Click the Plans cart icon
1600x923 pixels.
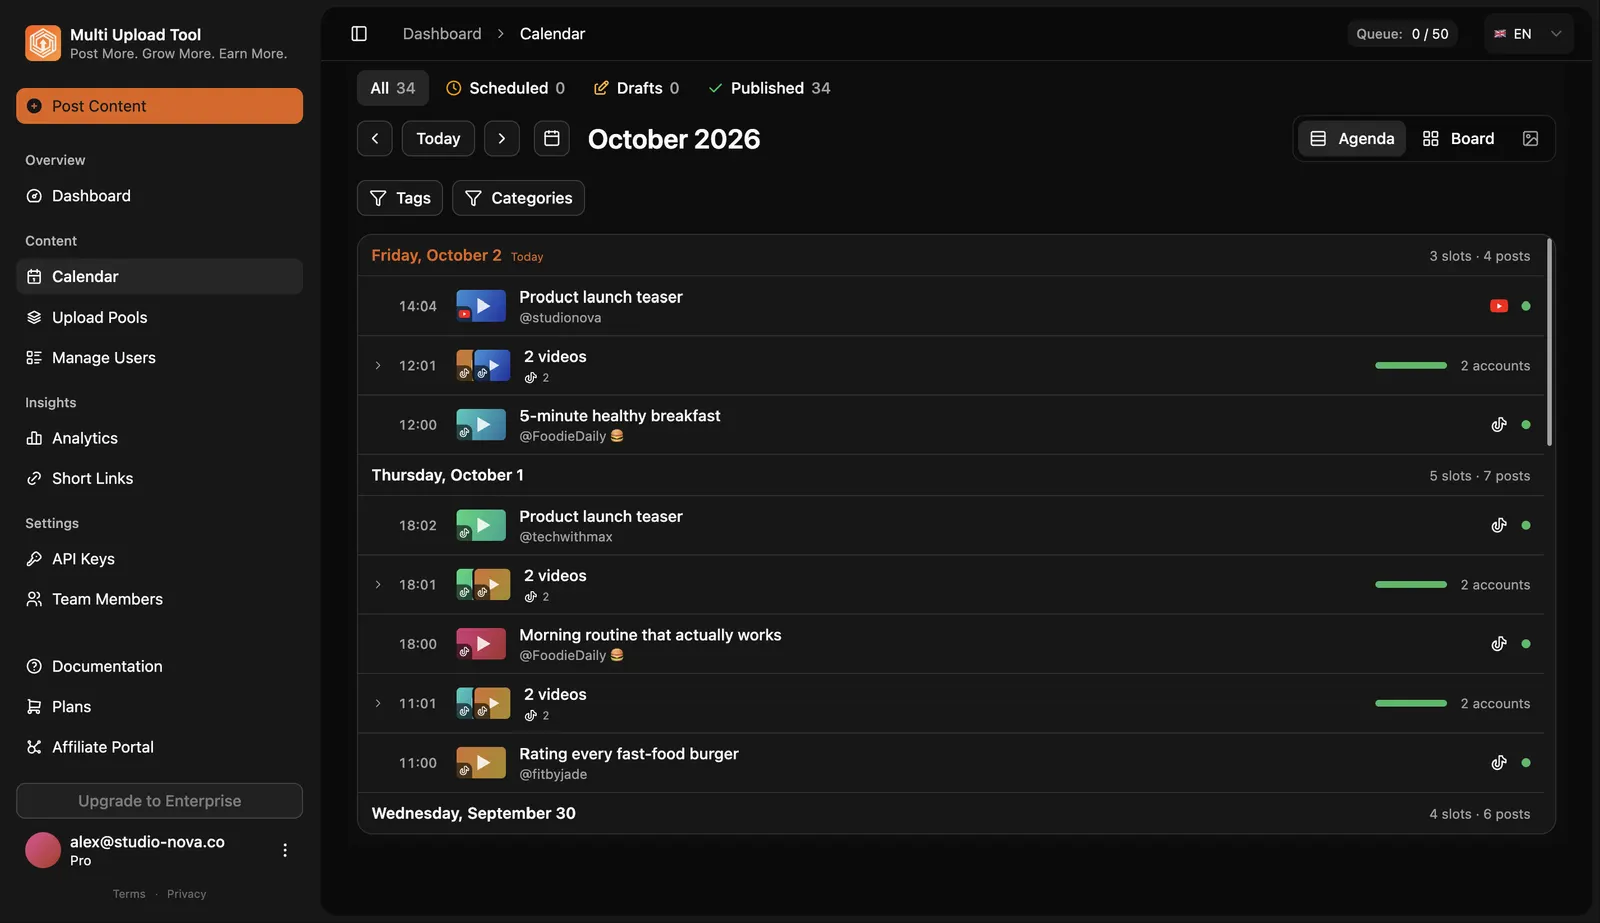(x=34, y=707)
